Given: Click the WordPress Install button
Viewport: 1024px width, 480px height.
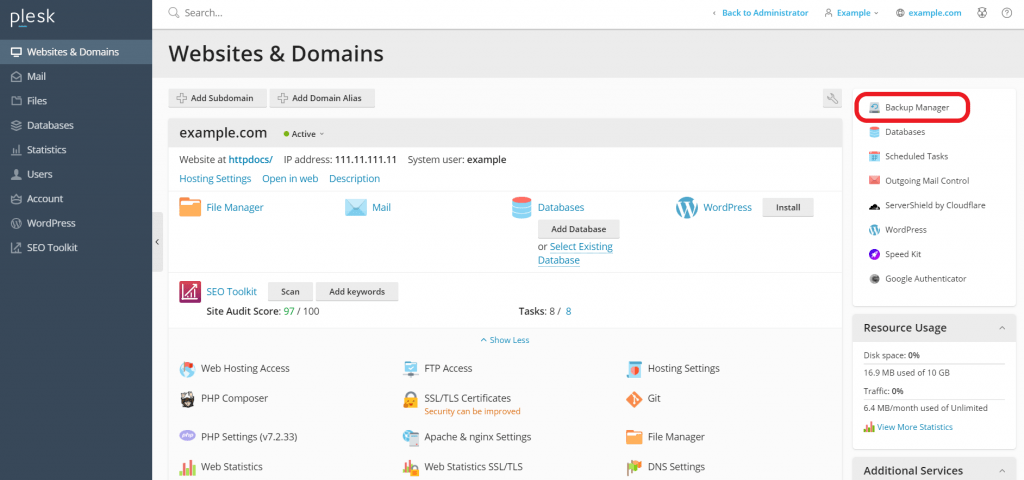Looking at the screenshot, I should coord(788,208).
